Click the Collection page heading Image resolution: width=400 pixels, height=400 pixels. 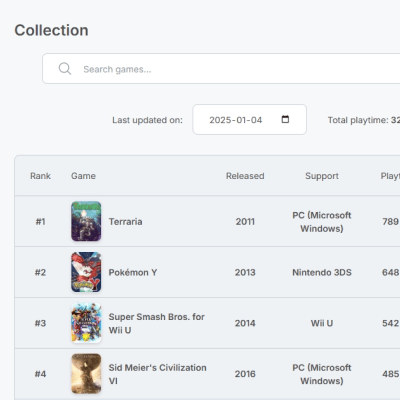[x=51, y=30]
